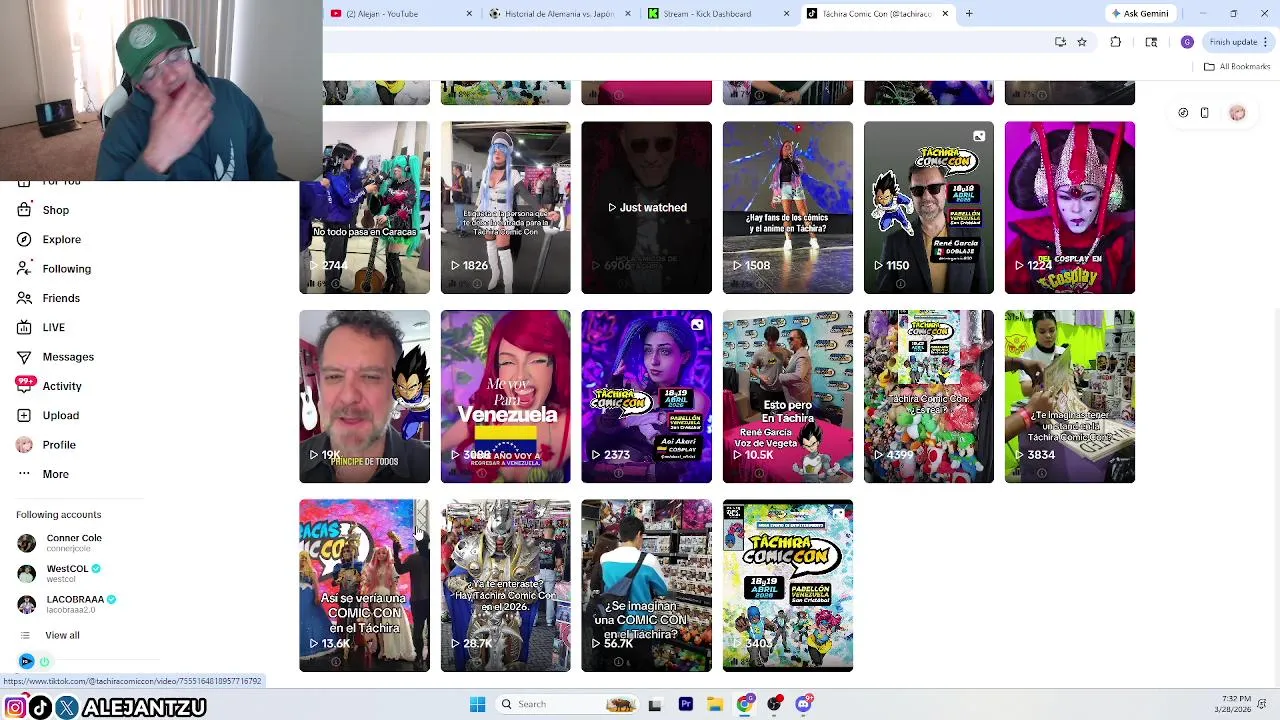Screen dimensions: 1280x720
Task: Open the Google profile avatar
Action: pyautogui.click(x=1187, y=42)
